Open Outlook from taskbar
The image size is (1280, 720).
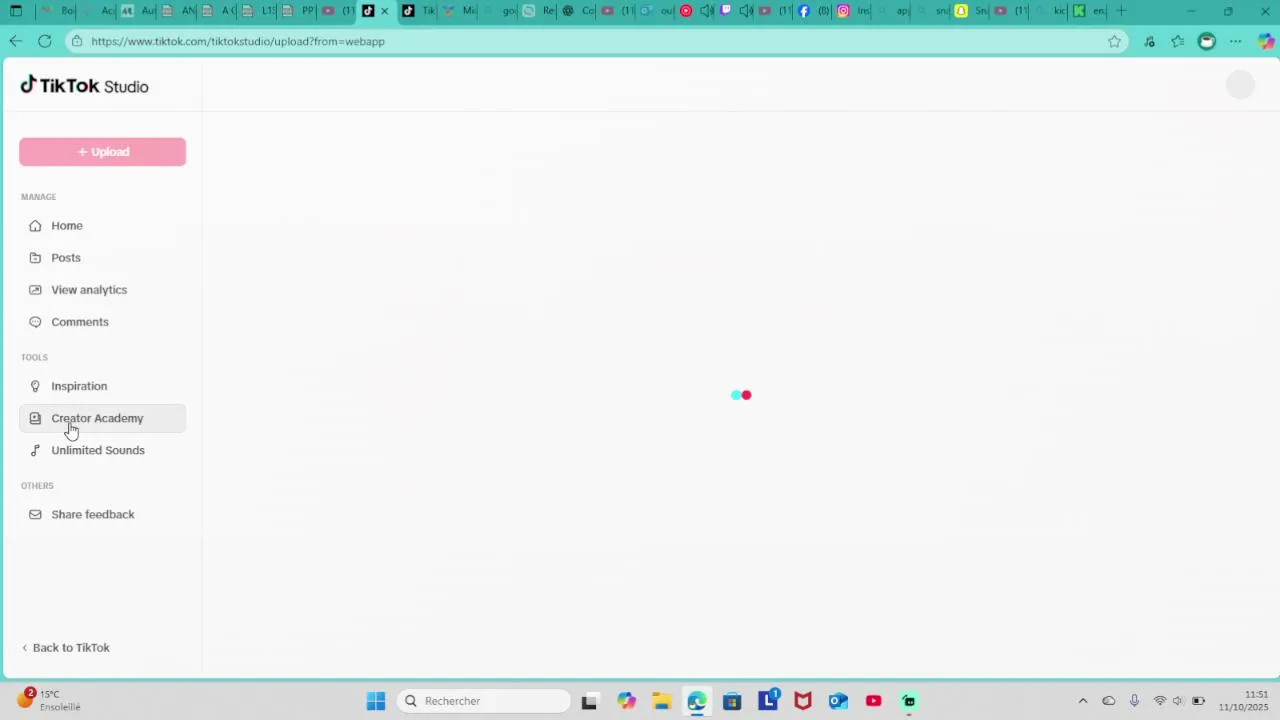tap(838, 701)
